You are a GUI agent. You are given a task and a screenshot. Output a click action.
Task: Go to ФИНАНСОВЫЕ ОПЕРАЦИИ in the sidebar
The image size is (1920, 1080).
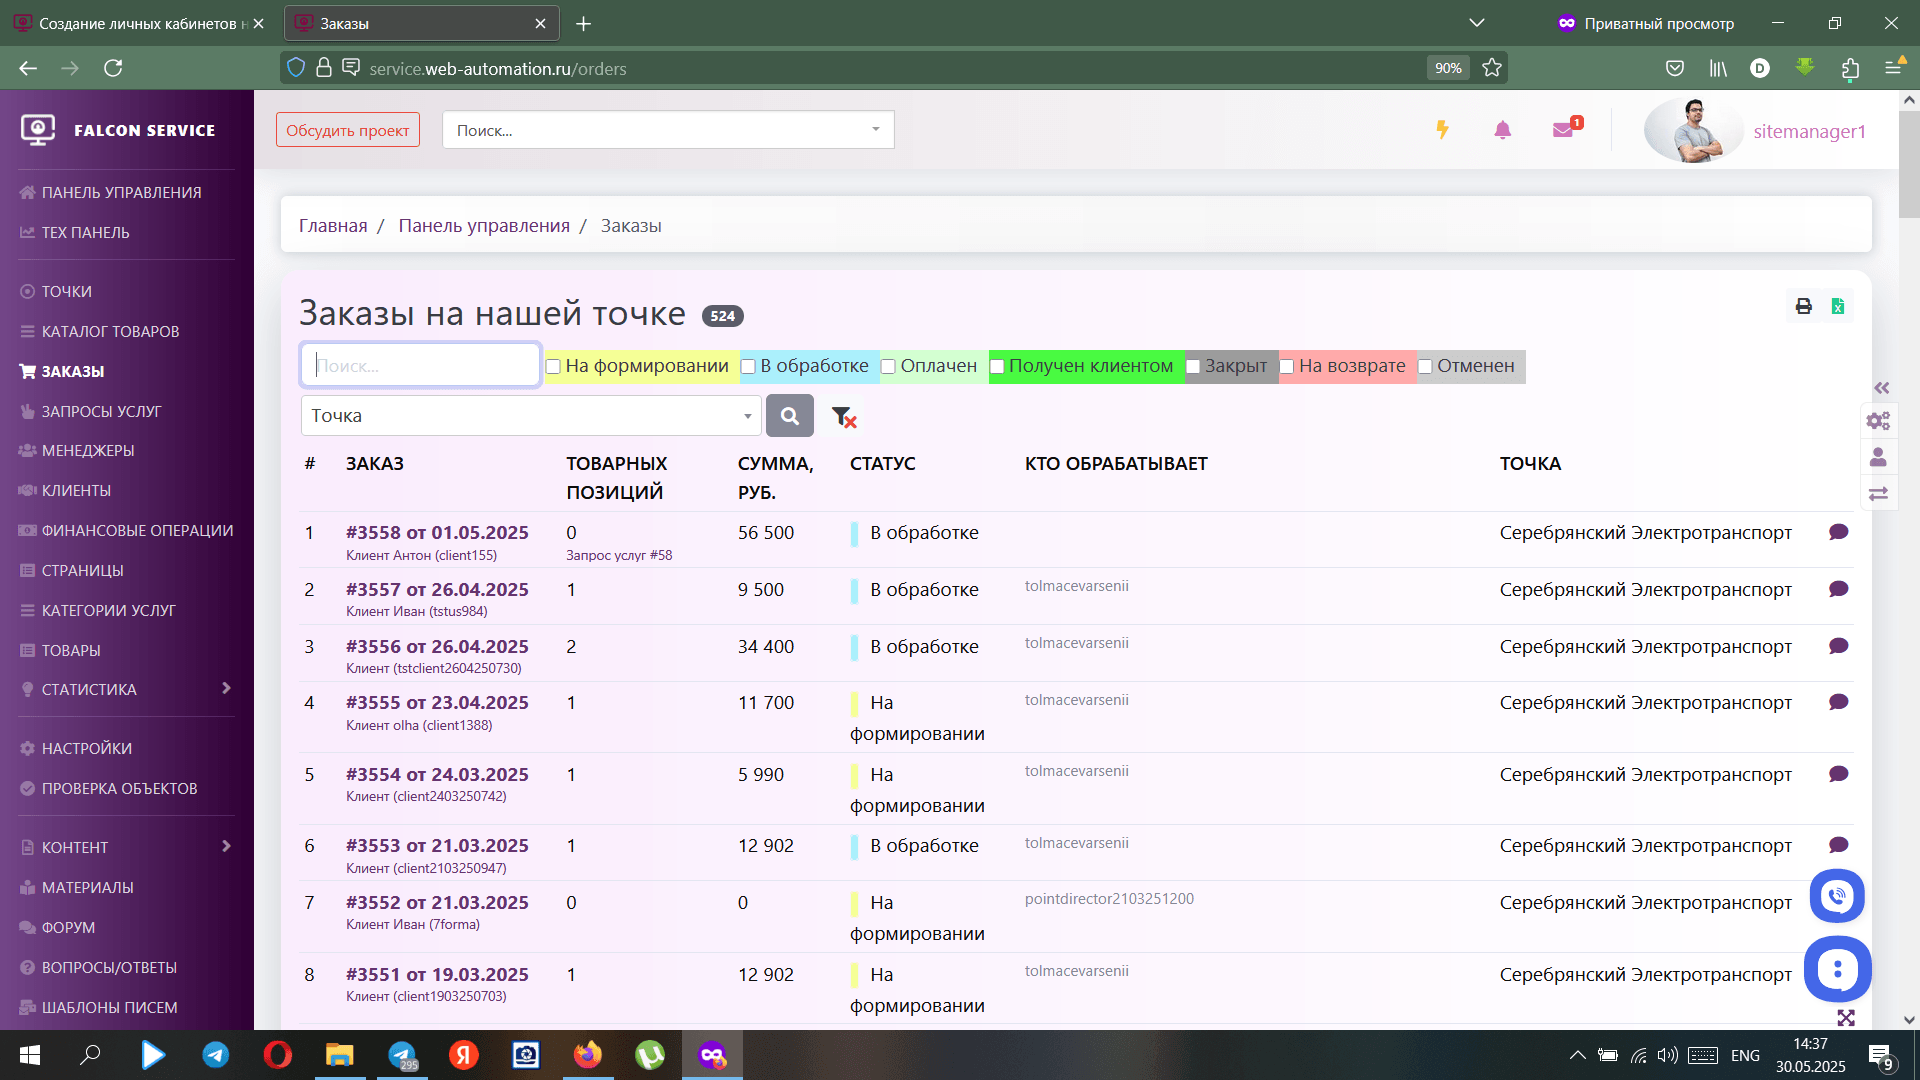[x=137, y=531]
